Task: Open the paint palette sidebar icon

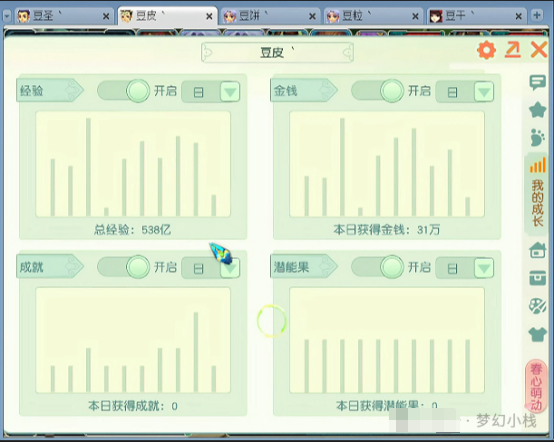Action: point(537,306)
